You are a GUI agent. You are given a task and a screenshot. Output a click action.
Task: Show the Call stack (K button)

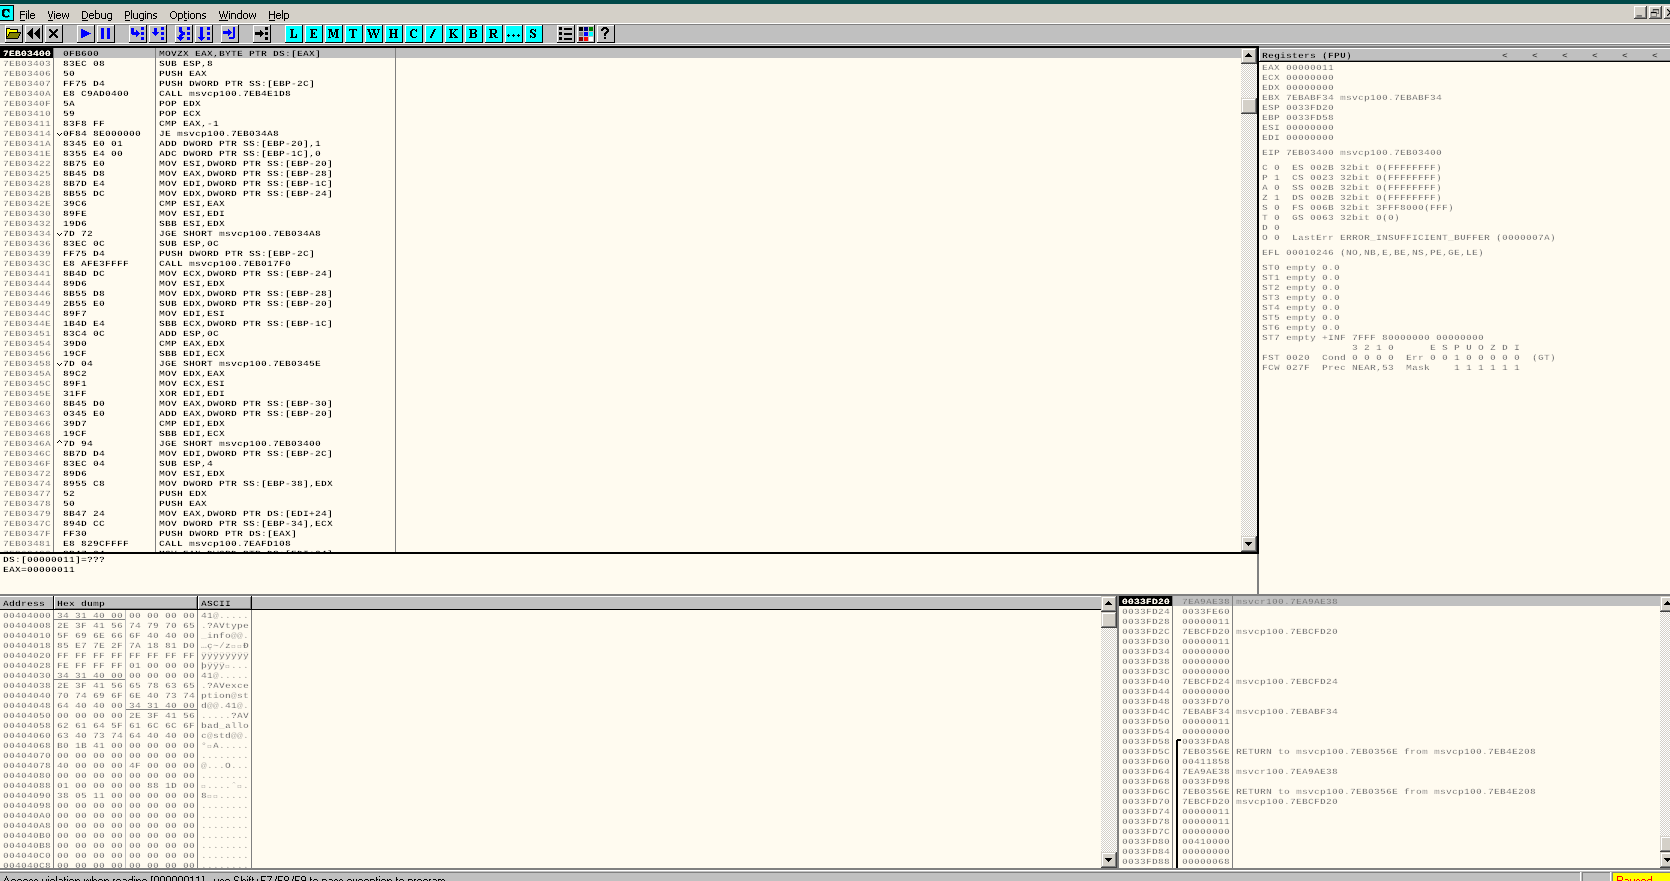coord(453,34)
